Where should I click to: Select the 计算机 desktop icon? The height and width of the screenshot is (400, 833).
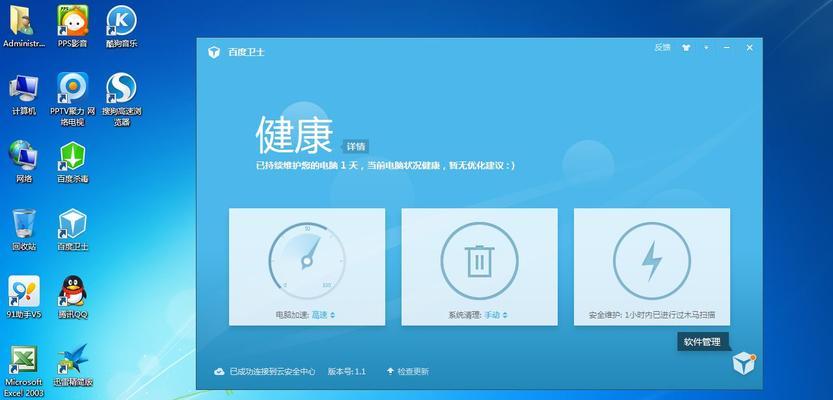point(23,95)
